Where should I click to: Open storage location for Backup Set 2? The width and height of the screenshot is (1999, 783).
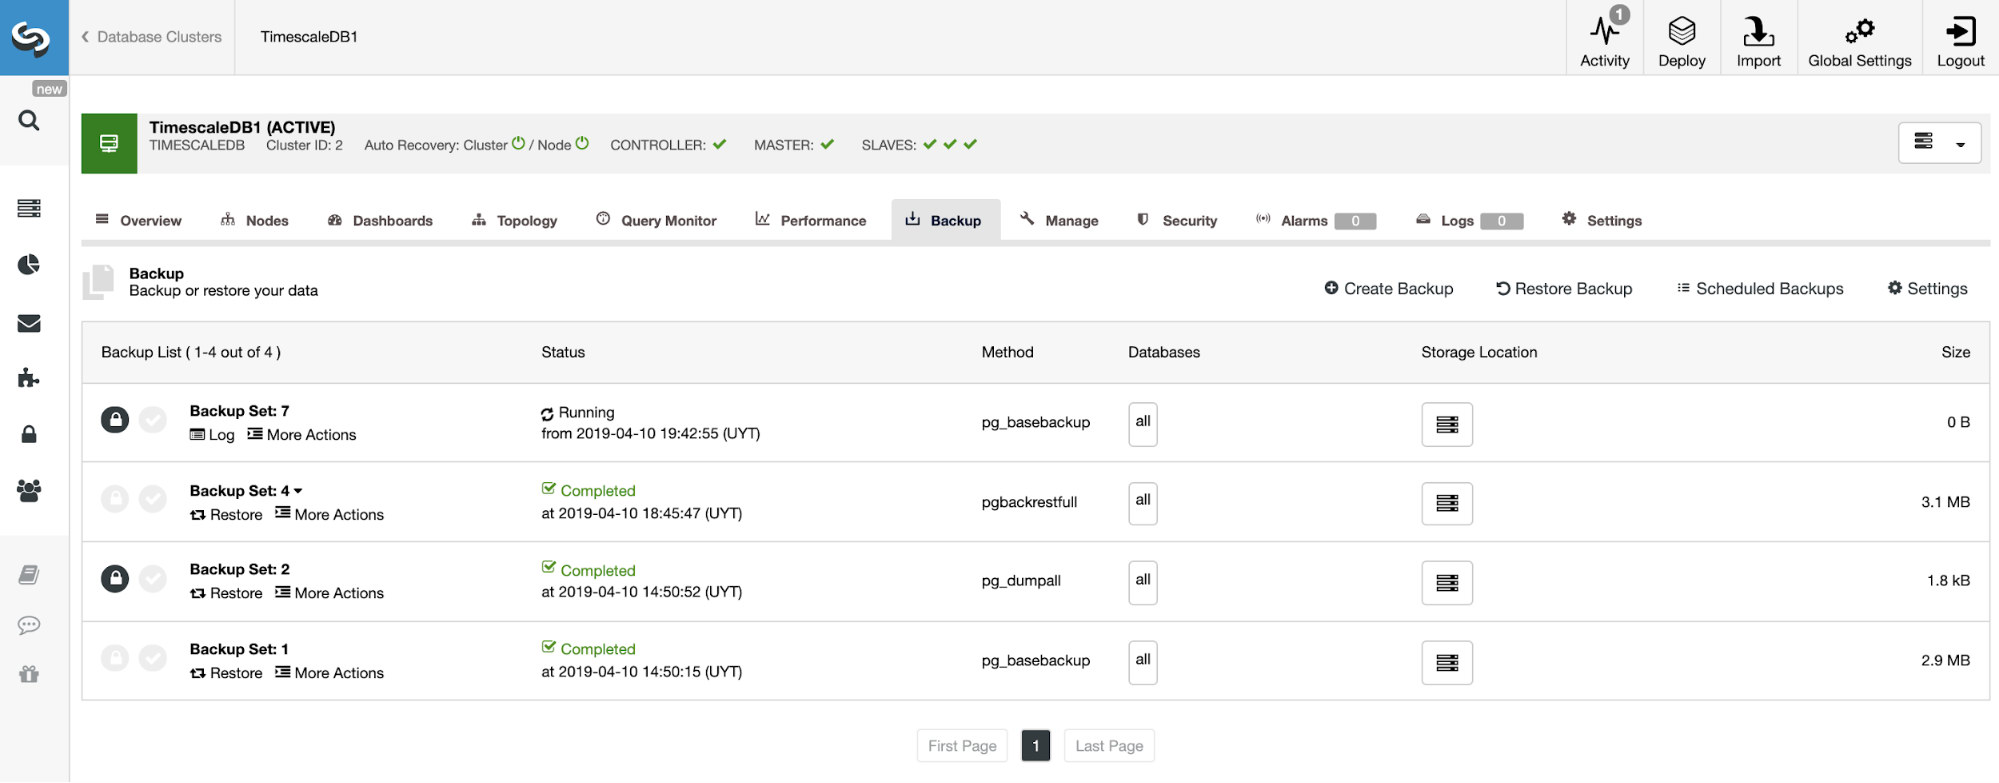click(x=1447, y=583)
